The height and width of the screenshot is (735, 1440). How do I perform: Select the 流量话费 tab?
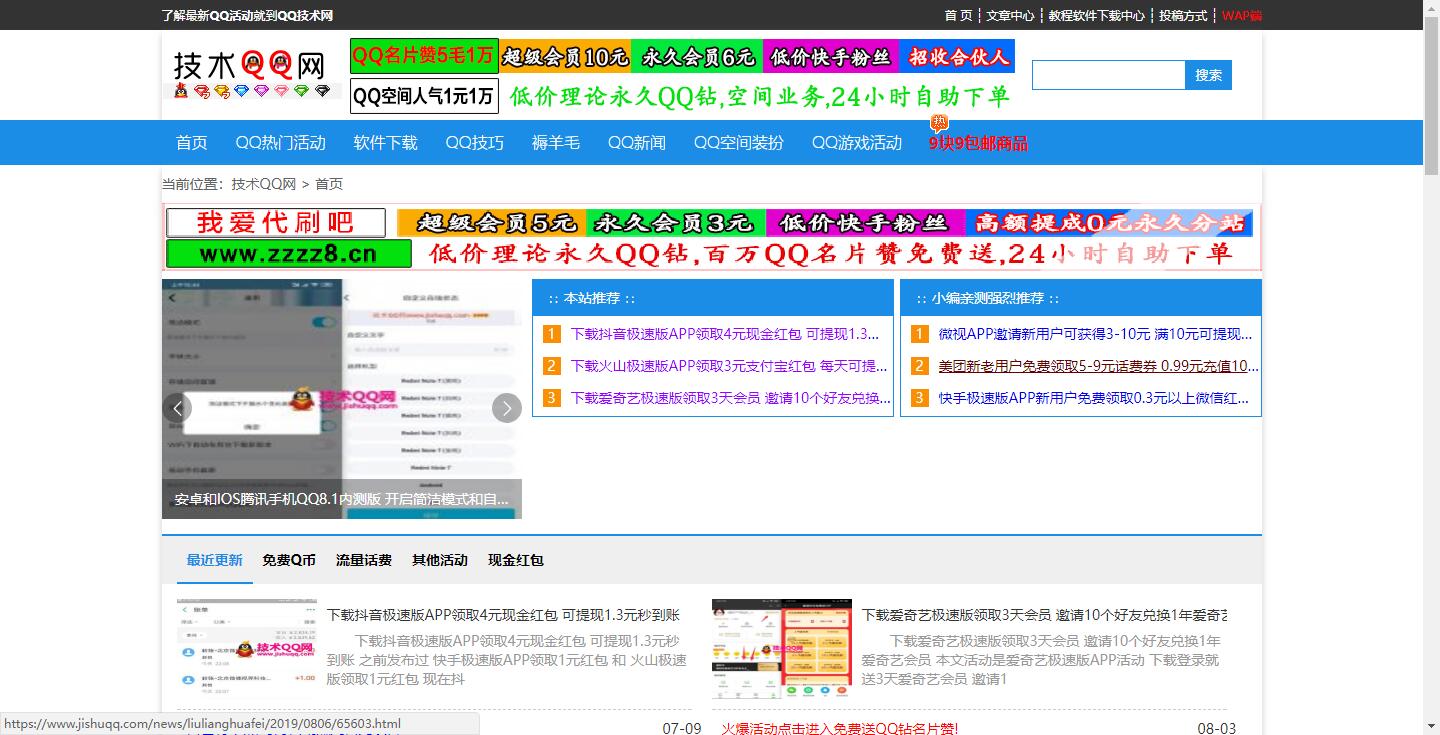pyautogui.click(x=364, y=560)
